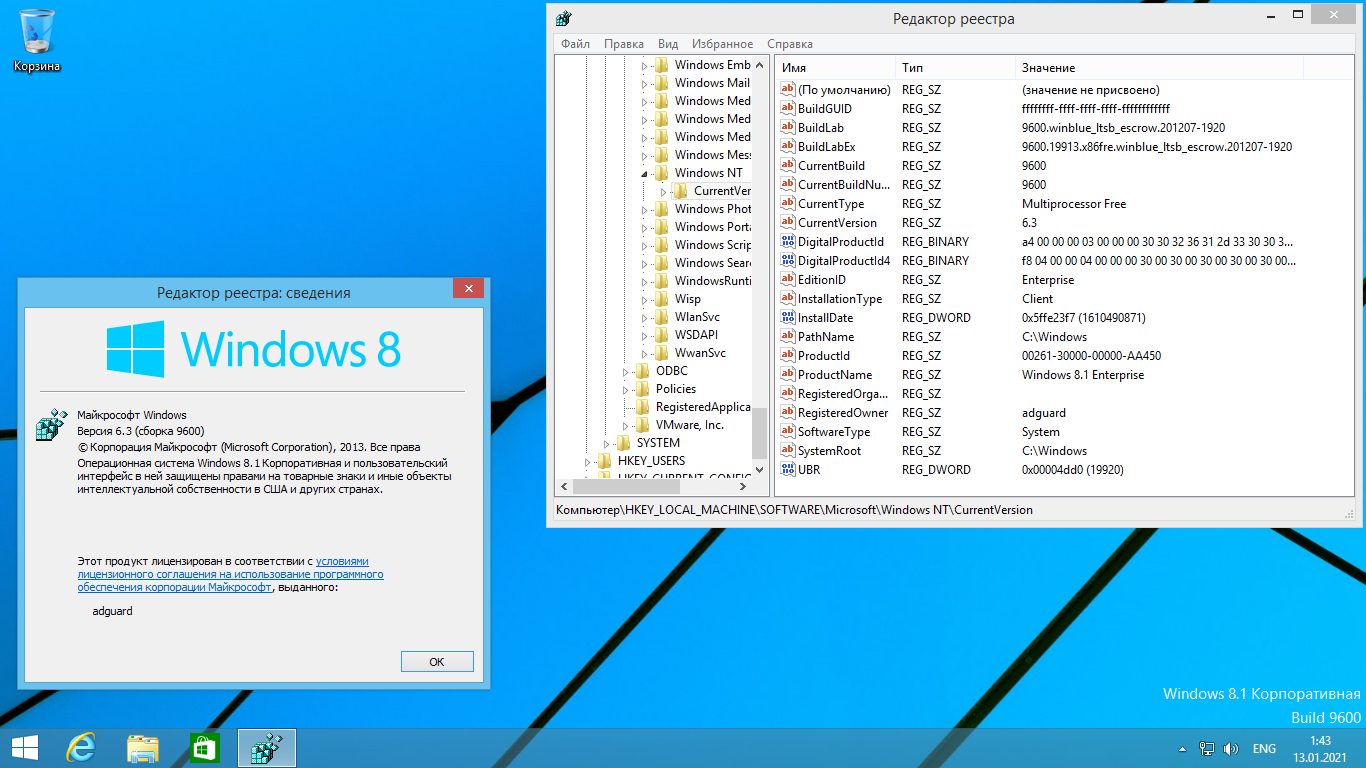Expand the ODBC registry key
Viewport: 1366px width, 768px height.
coord(626,371)
